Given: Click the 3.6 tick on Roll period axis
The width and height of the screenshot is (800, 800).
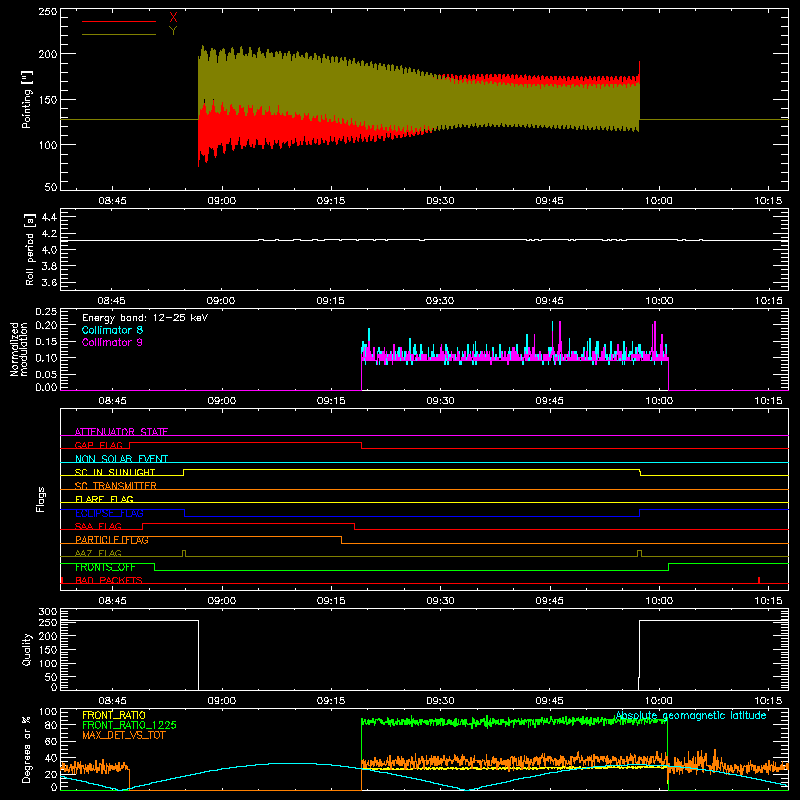Looking at the screenshot, I should (x=49, y=282).
